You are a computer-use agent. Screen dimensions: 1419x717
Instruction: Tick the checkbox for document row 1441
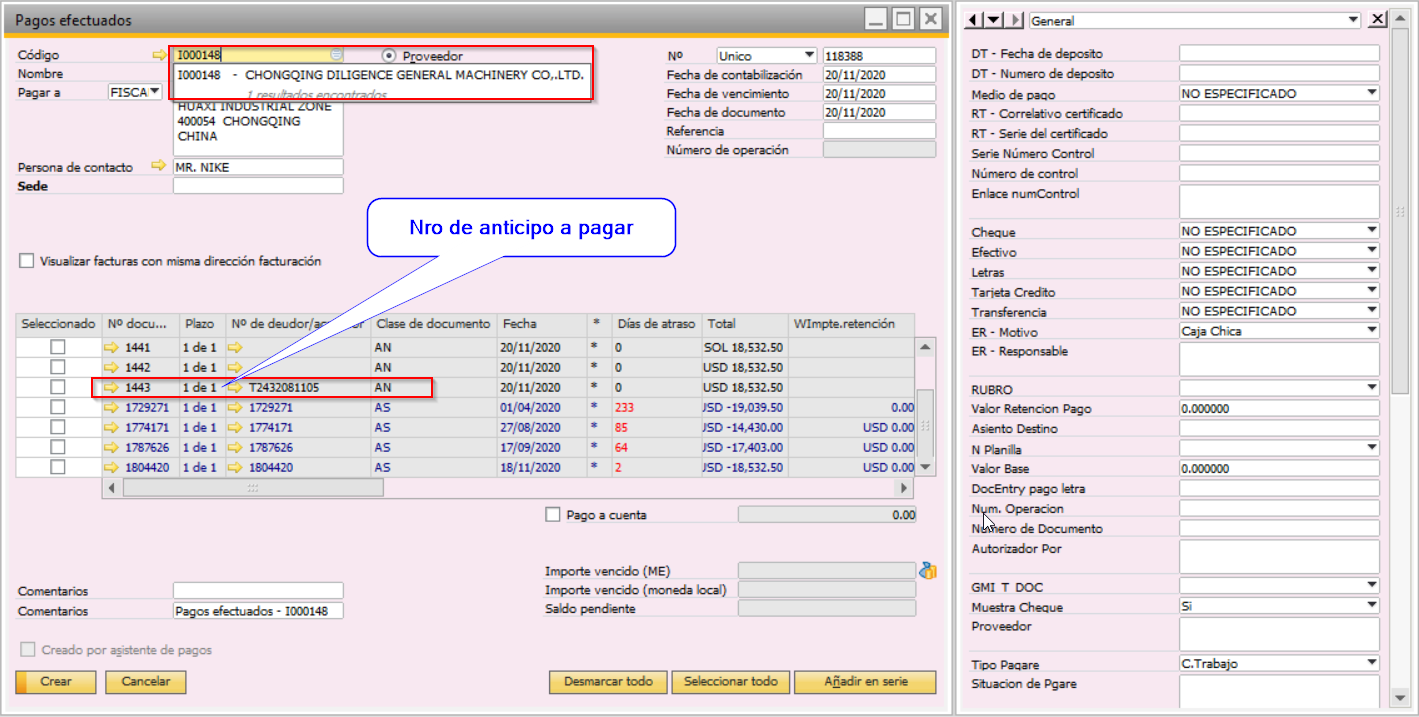(58, 347)
